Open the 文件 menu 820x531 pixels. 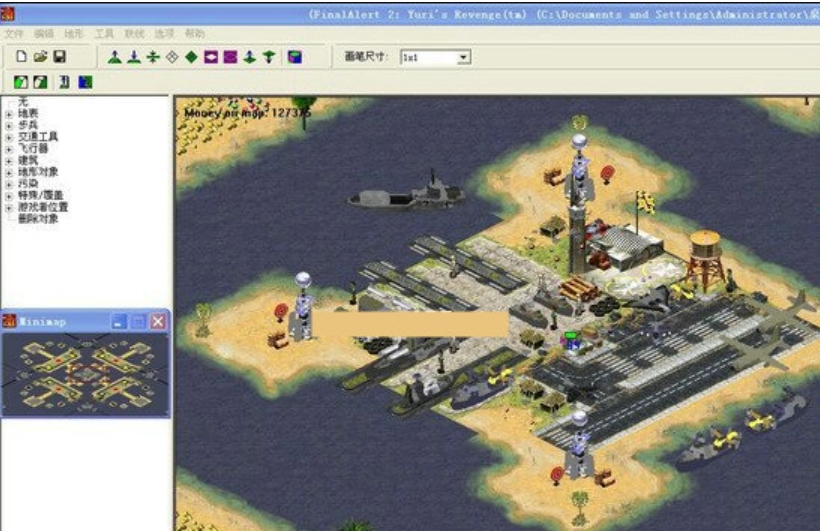pyautogui.click(x=14, y=33)
